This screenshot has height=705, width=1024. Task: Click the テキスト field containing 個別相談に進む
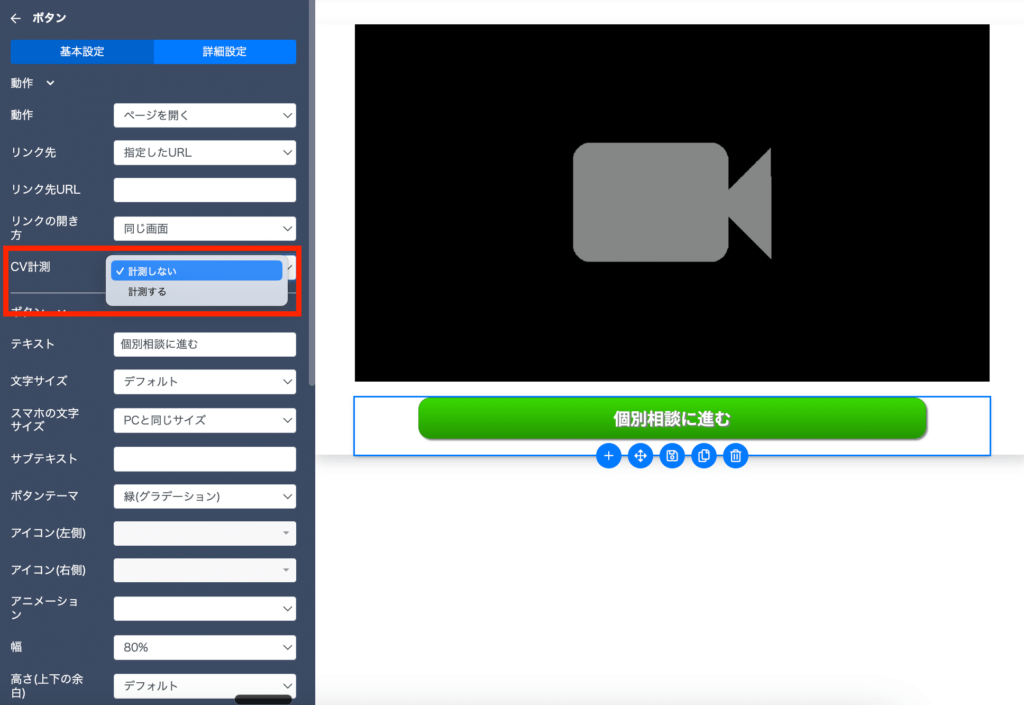click(204, 345)
